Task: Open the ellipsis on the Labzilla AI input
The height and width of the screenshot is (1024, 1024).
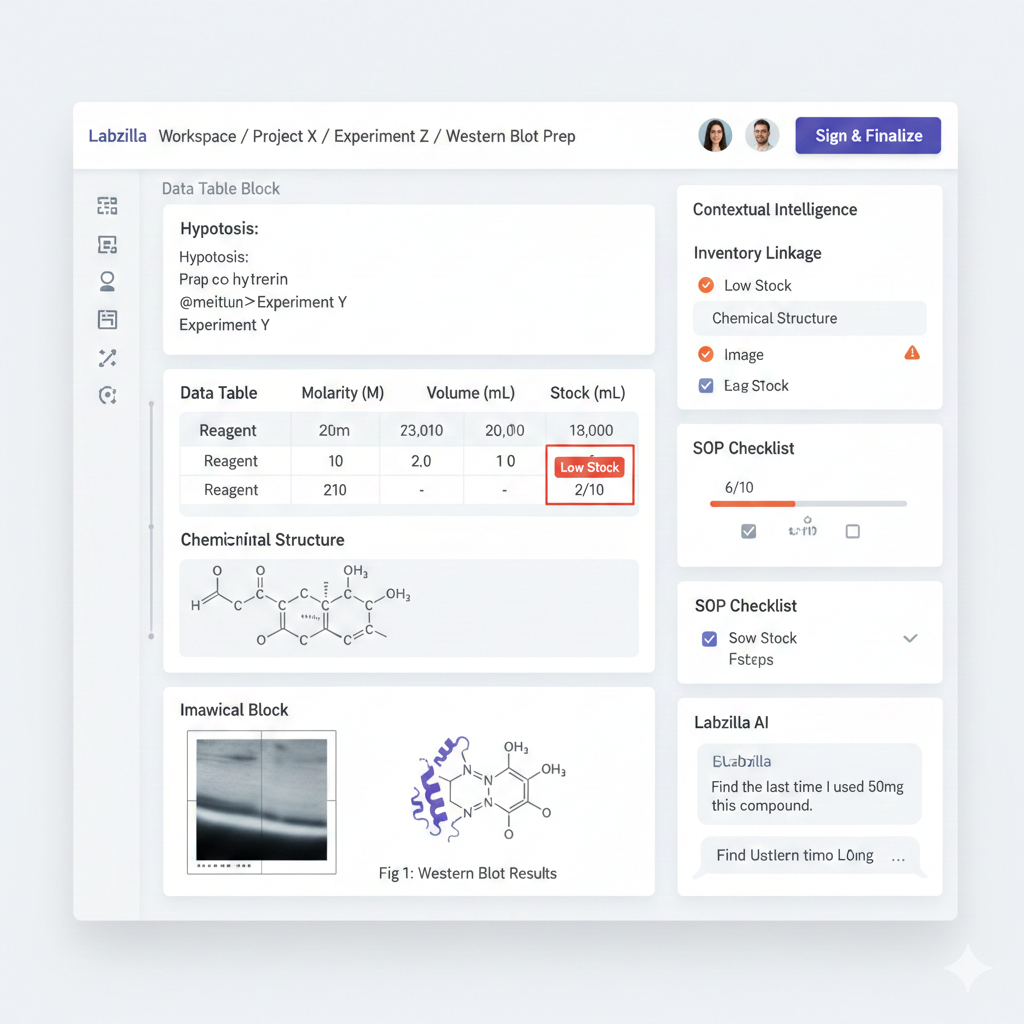Action: [x=898, y=856]
